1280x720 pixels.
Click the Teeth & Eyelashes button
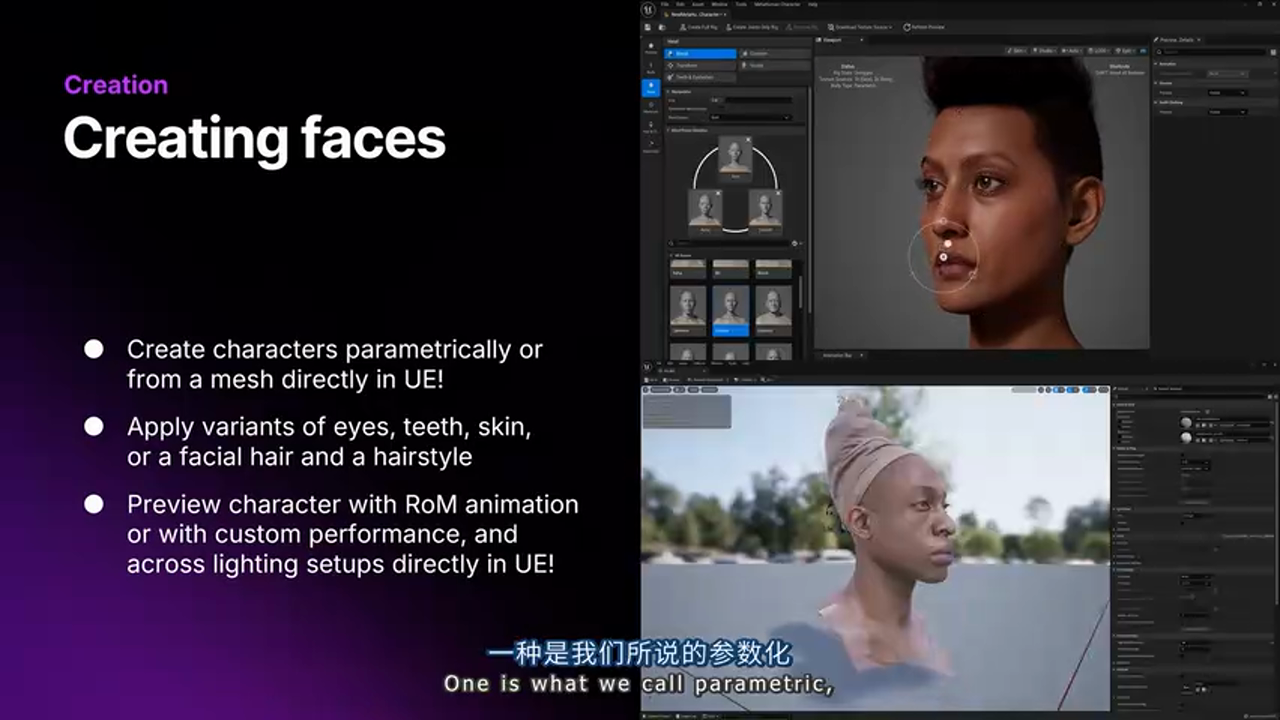702,77
